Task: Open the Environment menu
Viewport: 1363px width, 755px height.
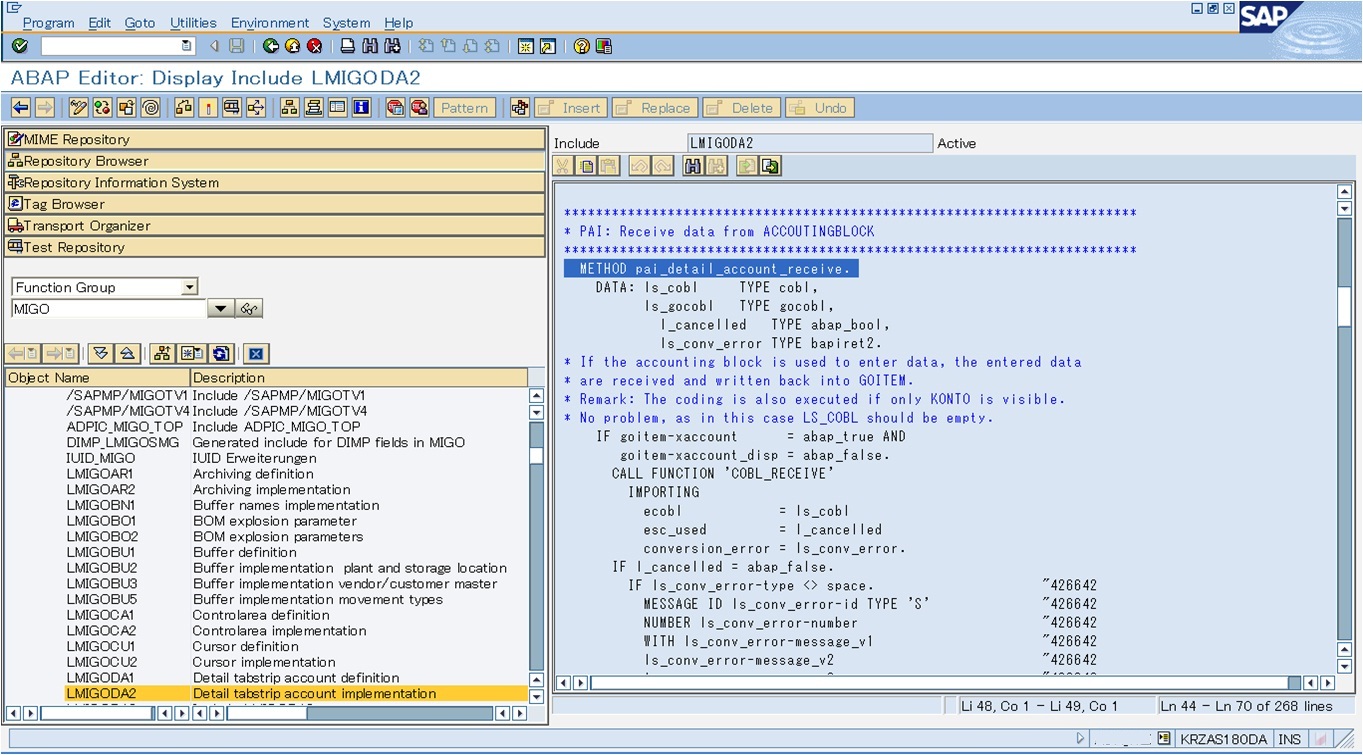Action: (x=270, y=22)
